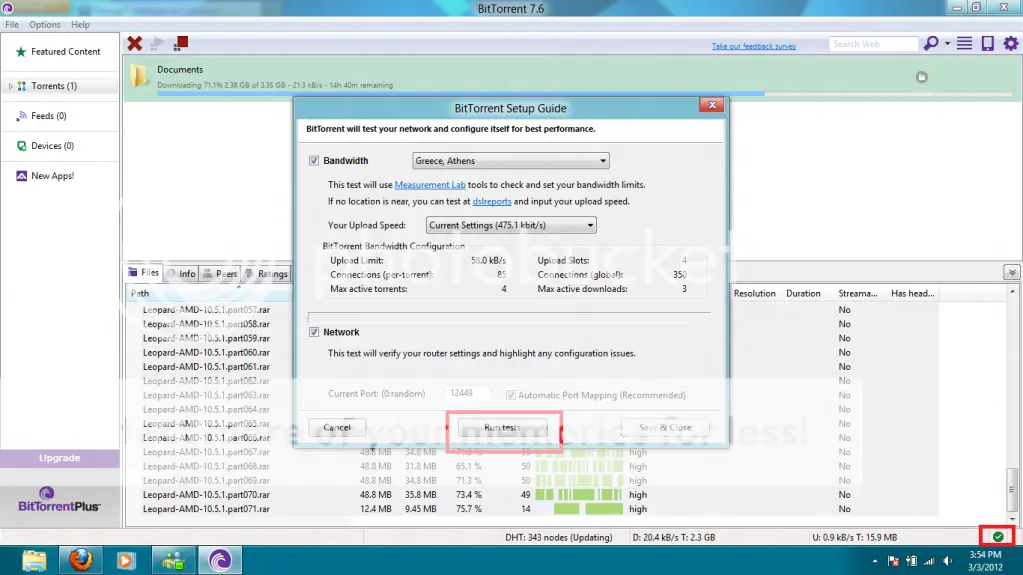Select Leopard-AMD-10.5.1.part057.rar row

pos(206,310)
